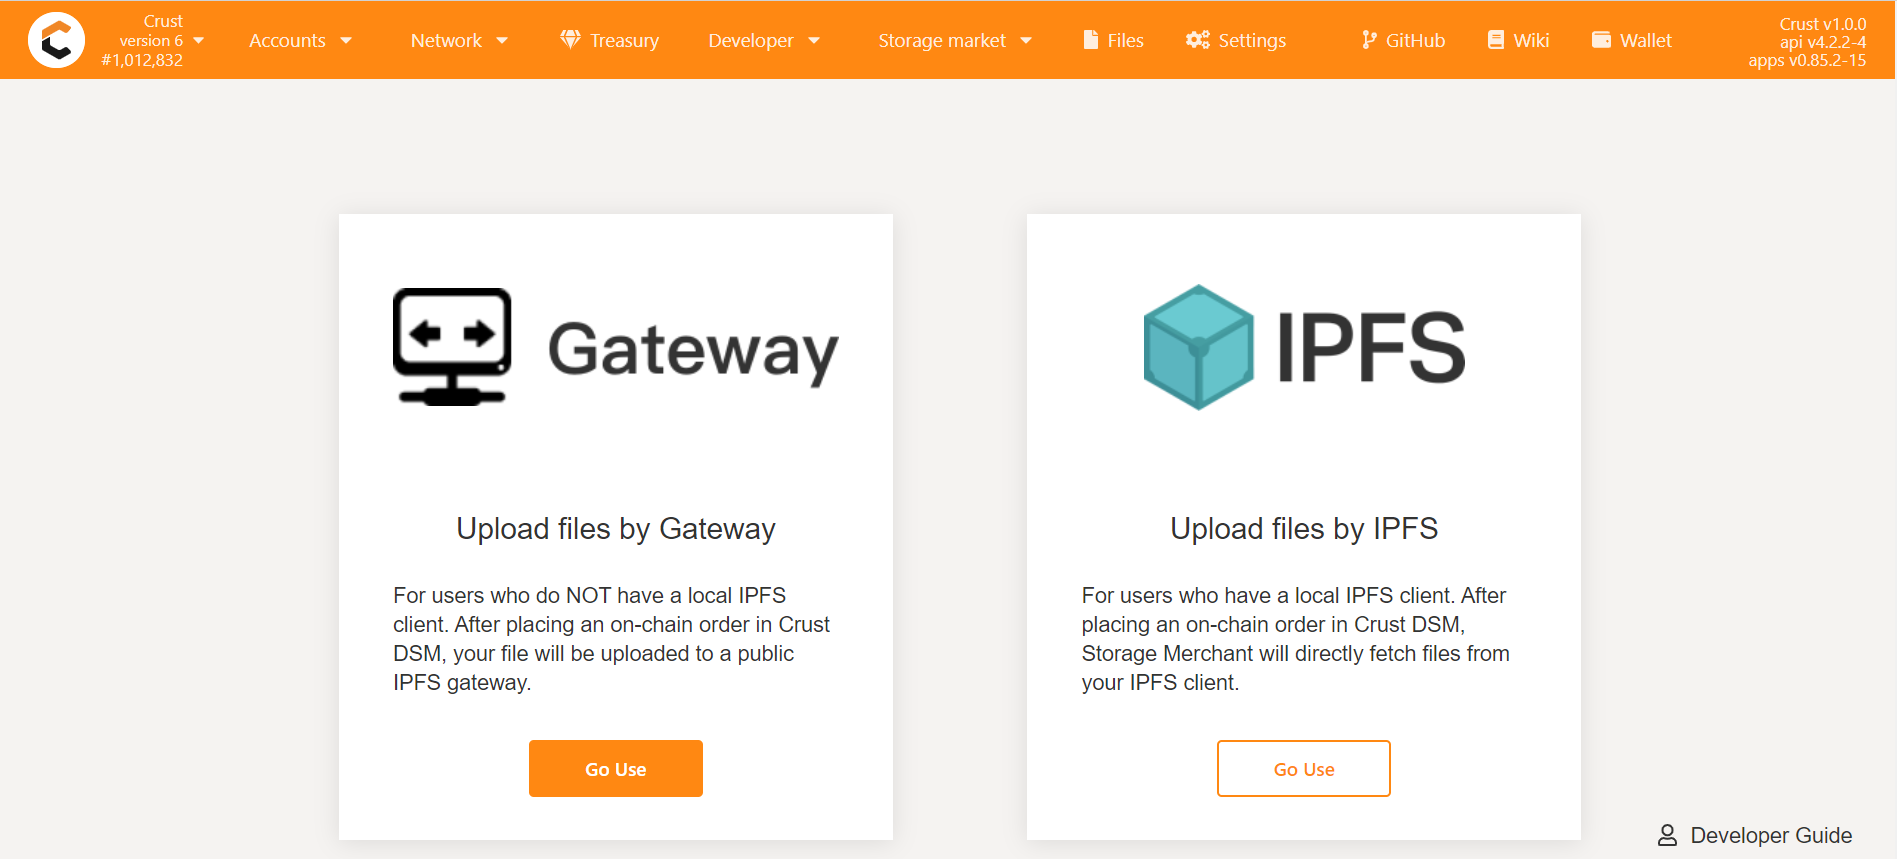Click the block number #1,012,832
This screenshot has width=1897, height=859.
(142, 60)
